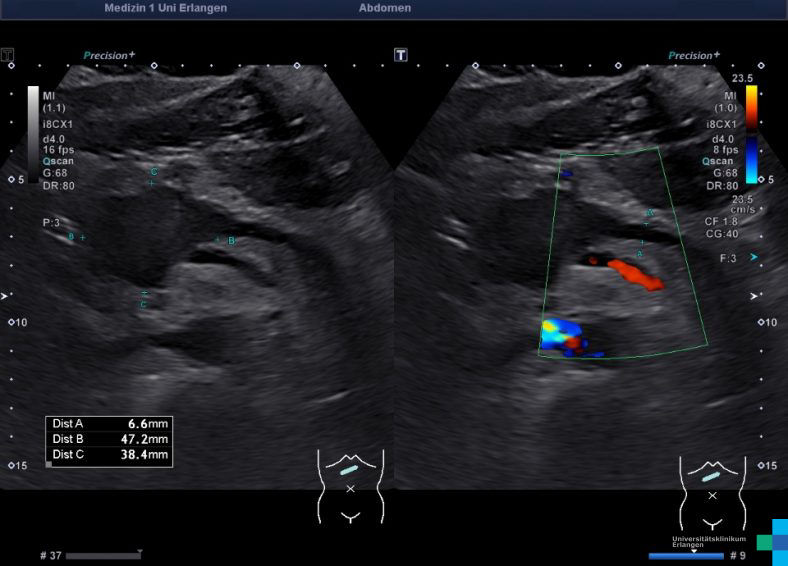Click the right abdomen body marker pictogram
Screen dimensions: 788x566
[712, 490]
